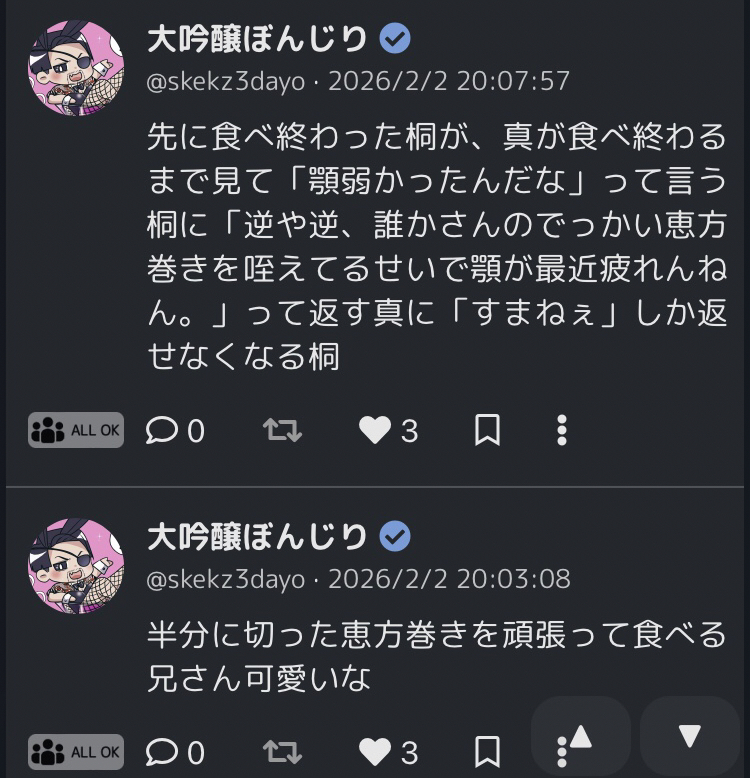Jump up with the floating up-arrow button
Viewport: 750px width, 778px height.
[x=581, y=736]
